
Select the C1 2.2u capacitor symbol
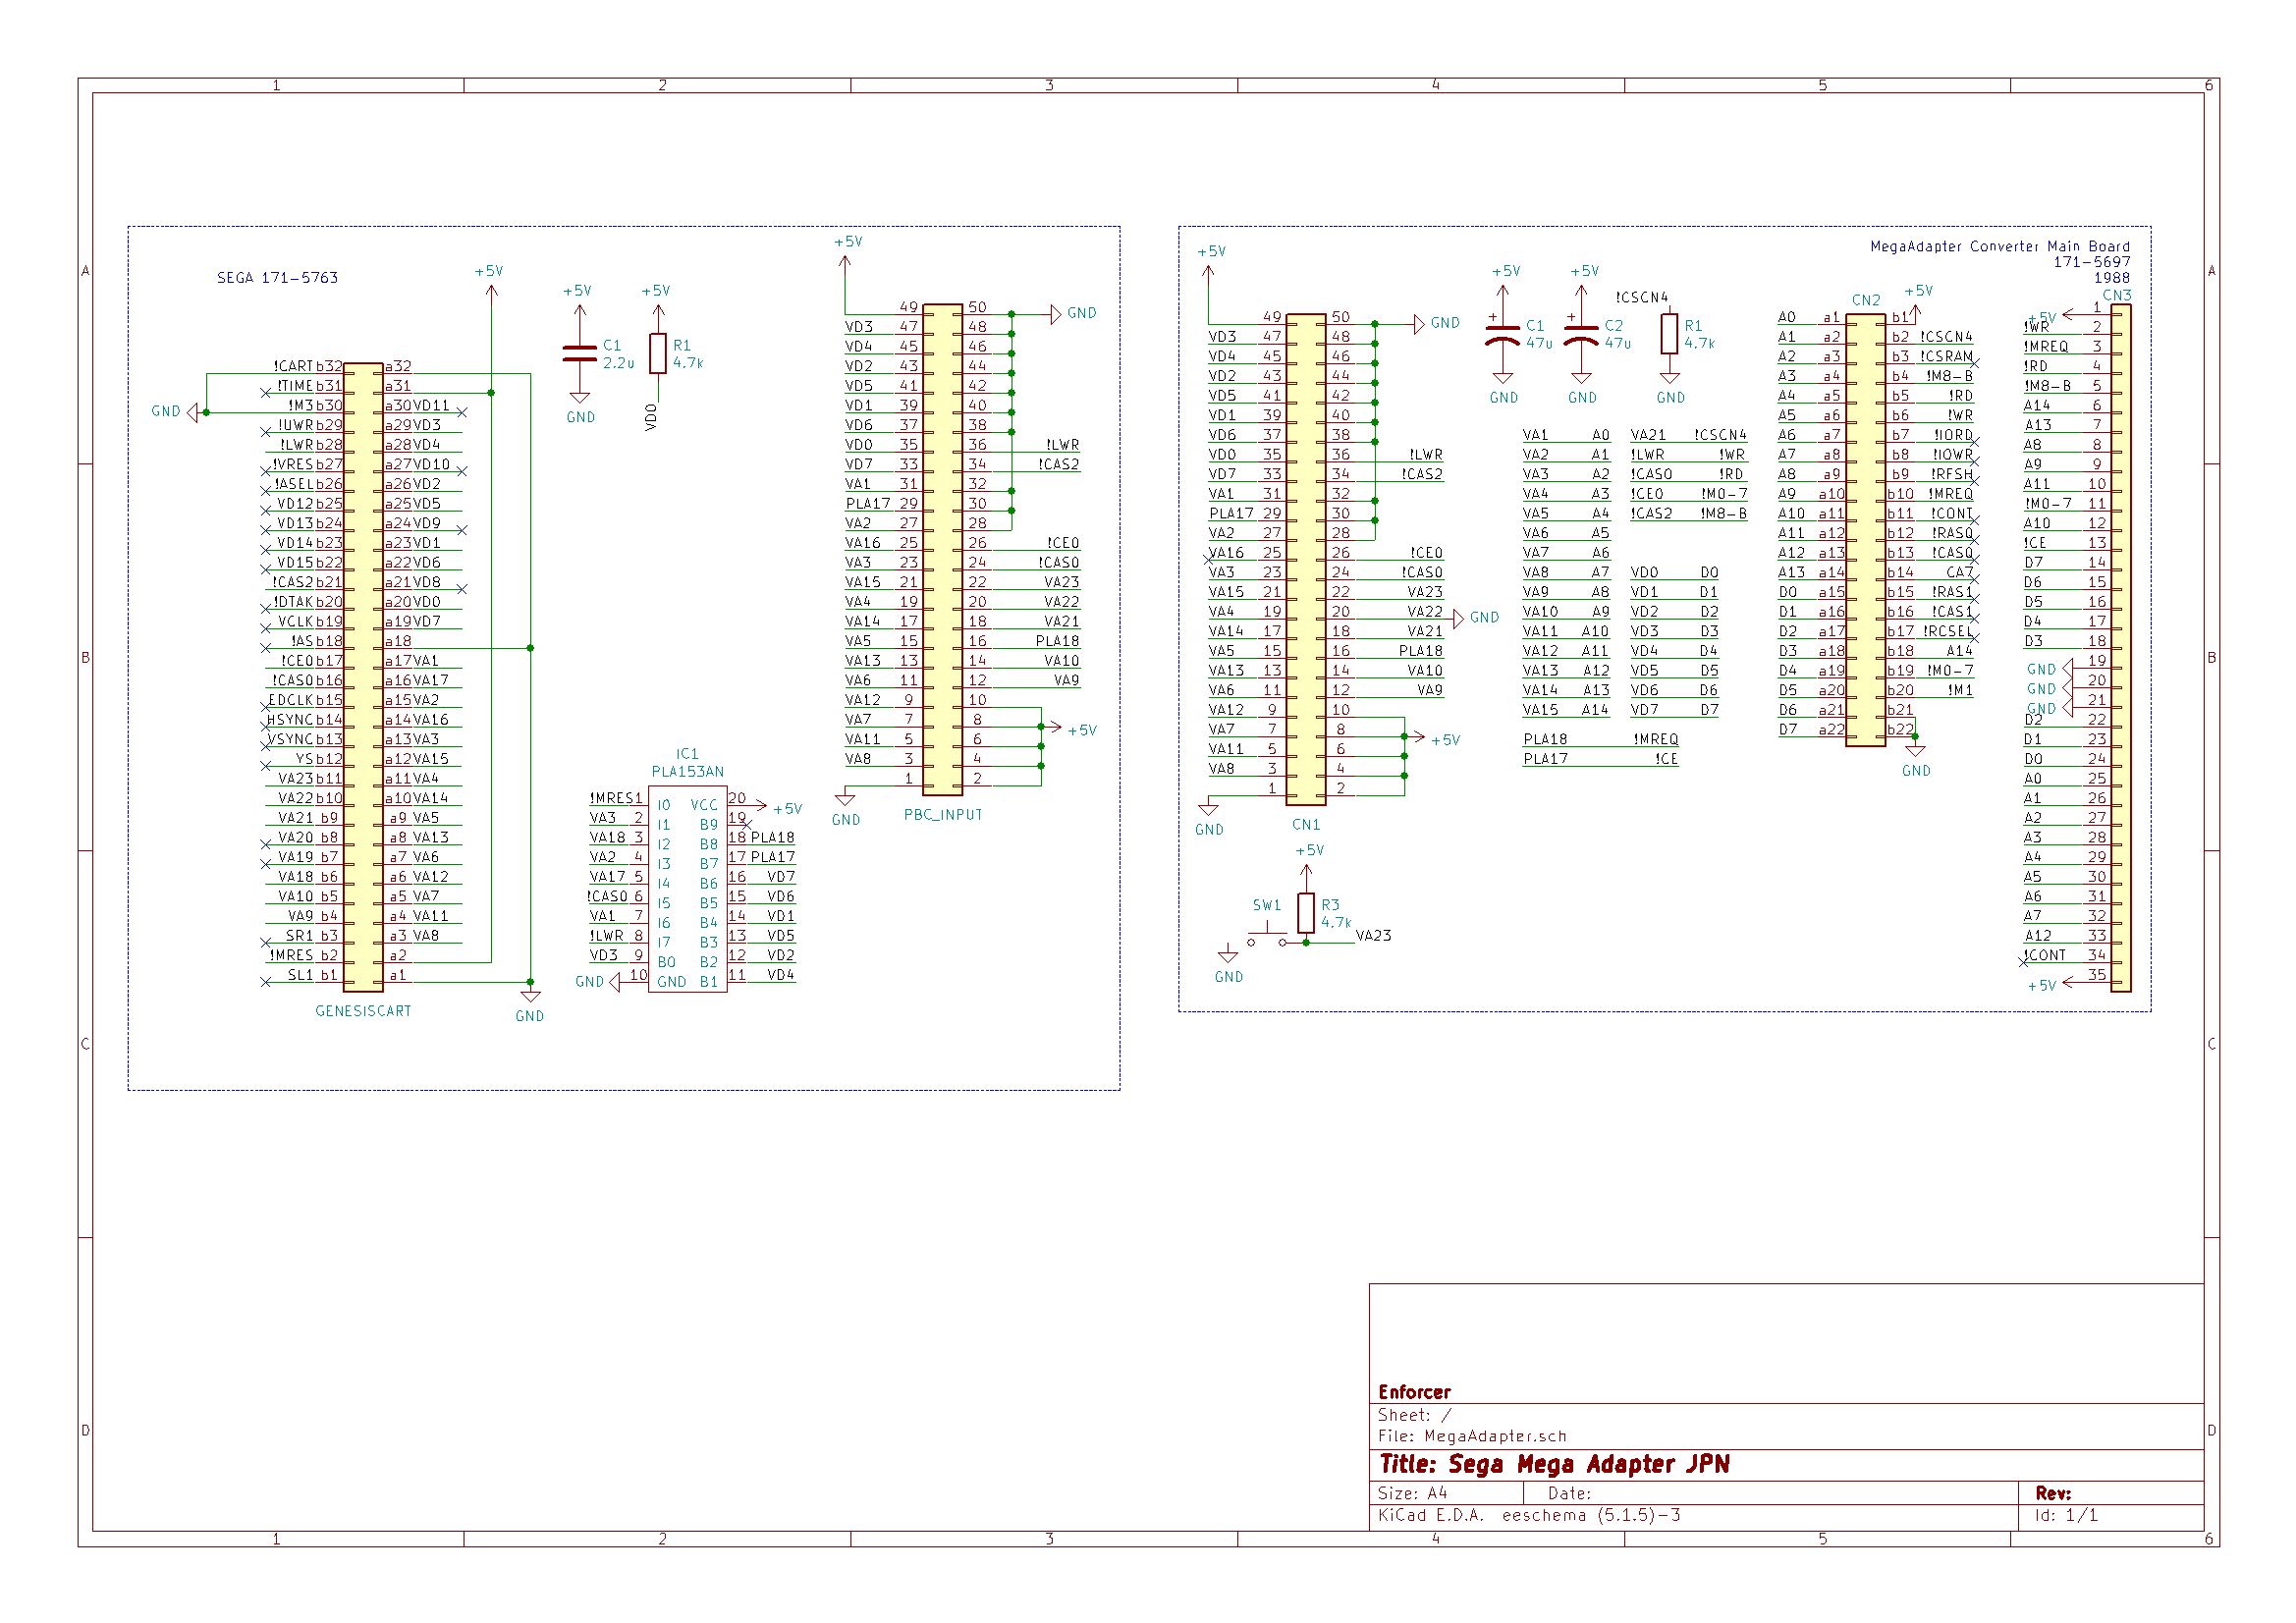(580, 353)
